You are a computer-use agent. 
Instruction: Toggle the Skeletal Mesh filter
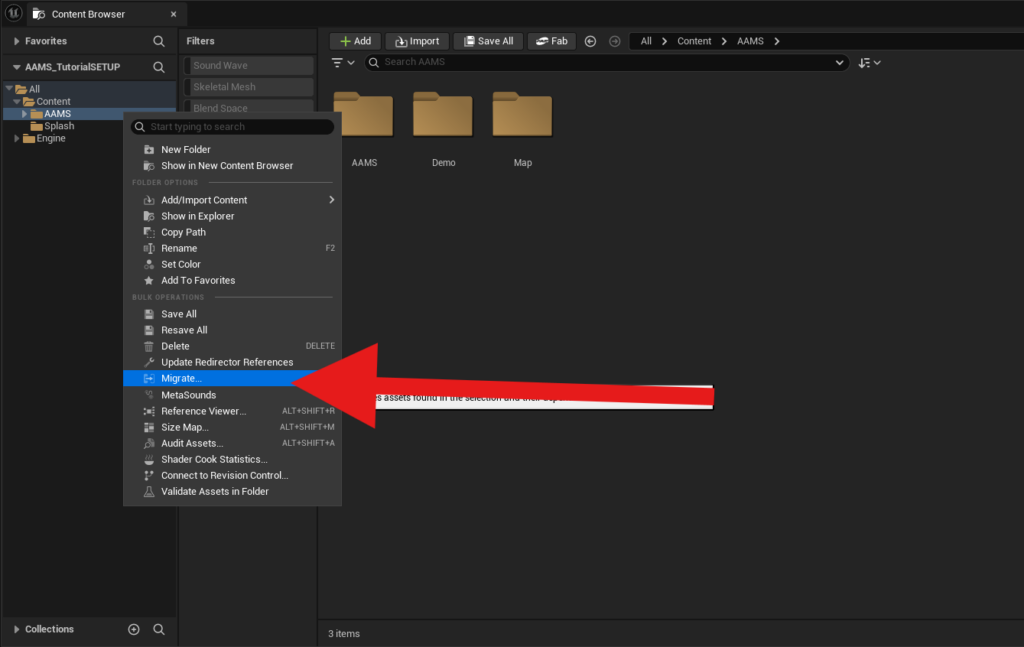(248, 87)
